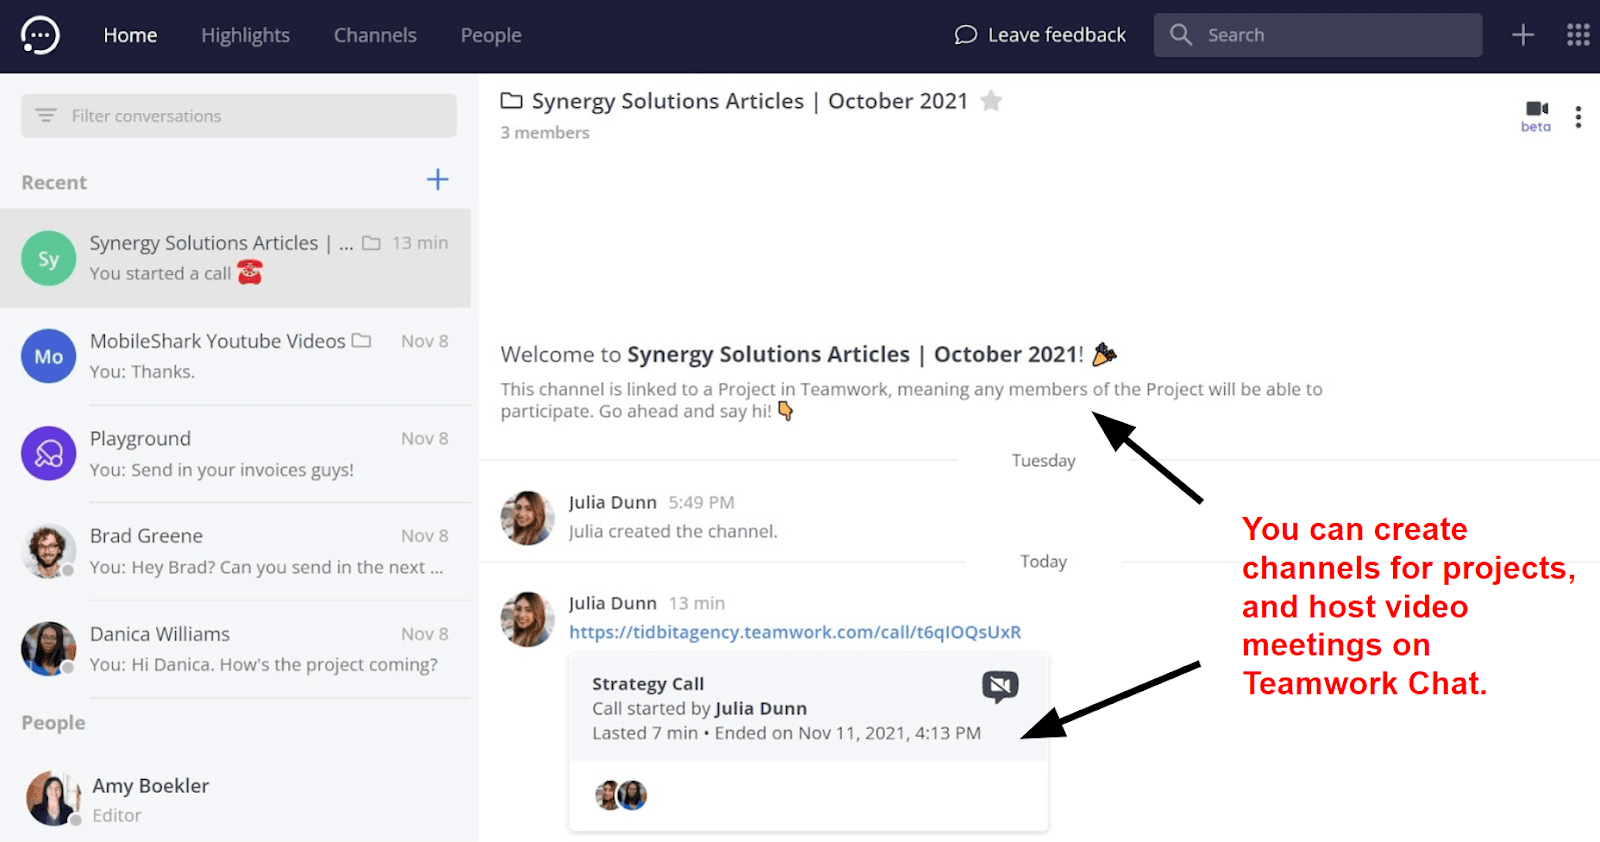The width and height of the screenshot is (1600, 842).
Task: Start new conversation with Recent plus icon
Action: tap(437, 180)
